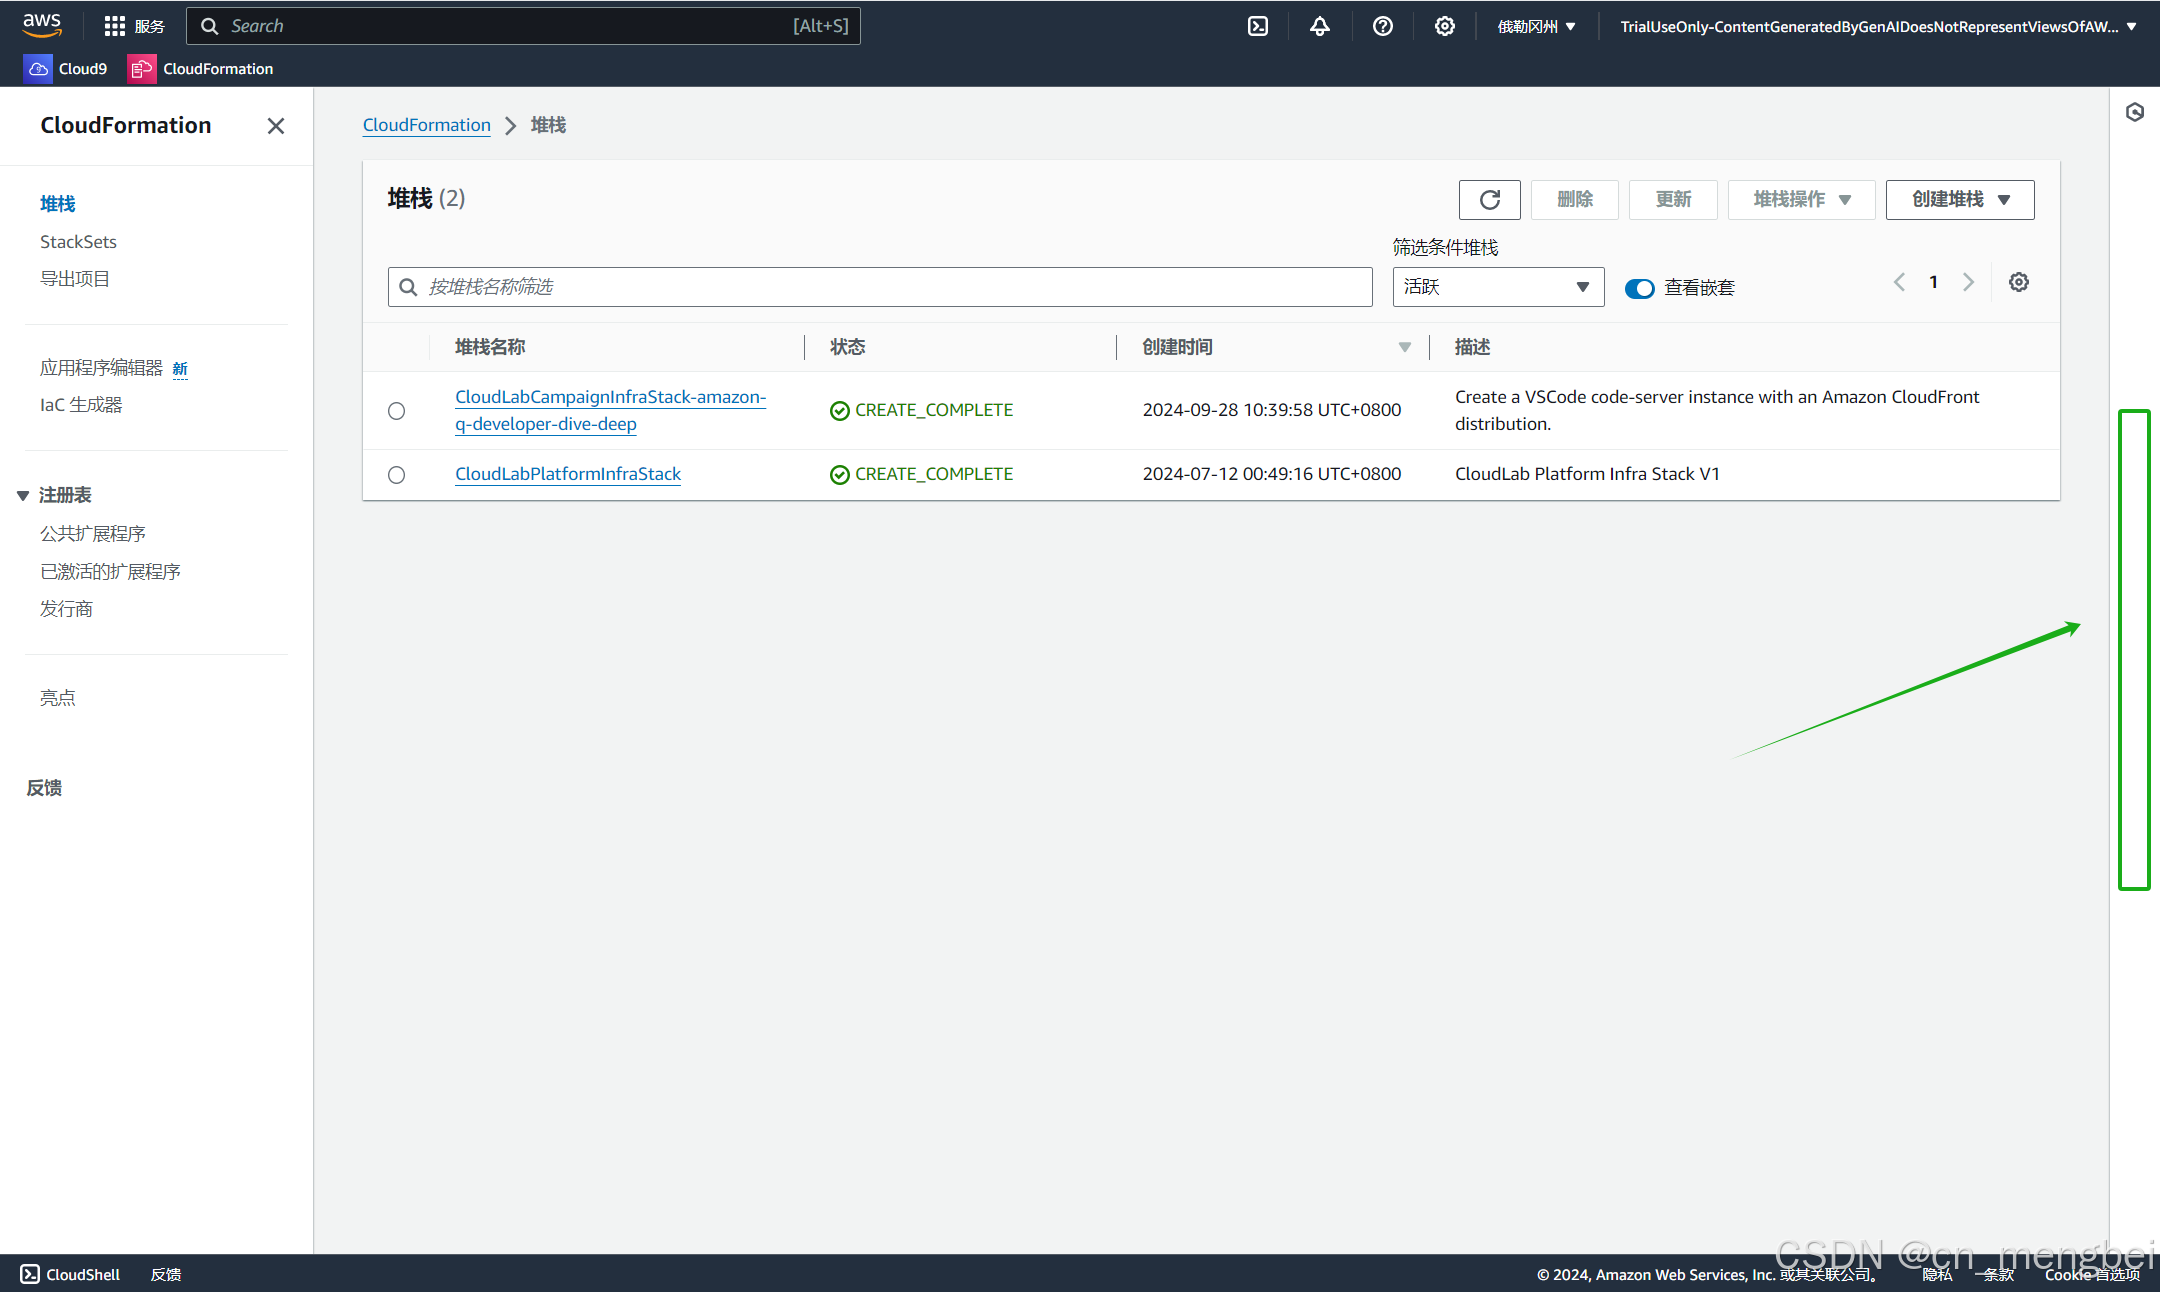Open CloudLabPlatformInfraStack stack link

(568, 474)
